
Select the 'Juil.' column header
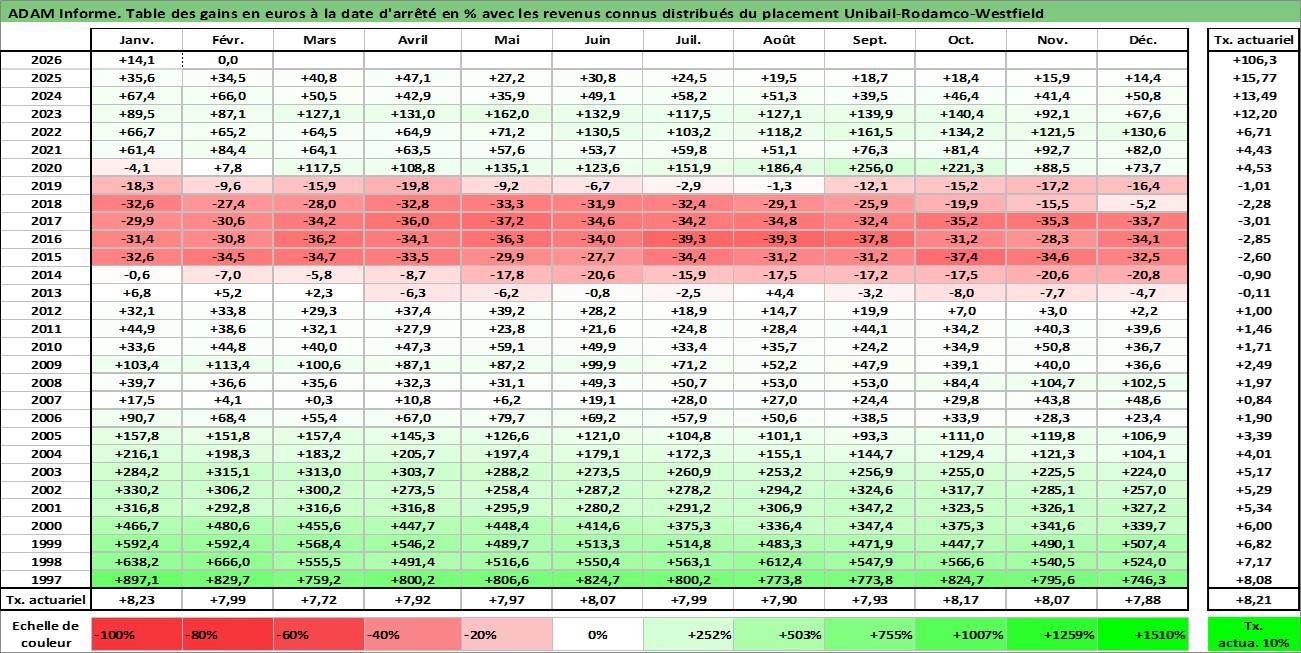(x=688, y=41)
